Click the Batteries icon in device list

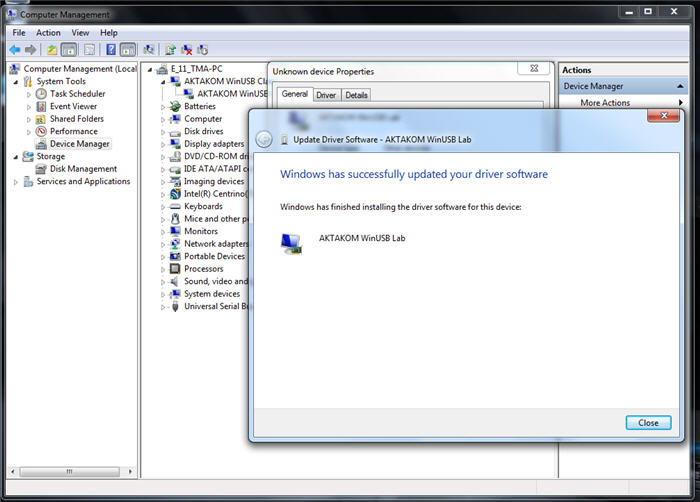(x=175, y=106)
